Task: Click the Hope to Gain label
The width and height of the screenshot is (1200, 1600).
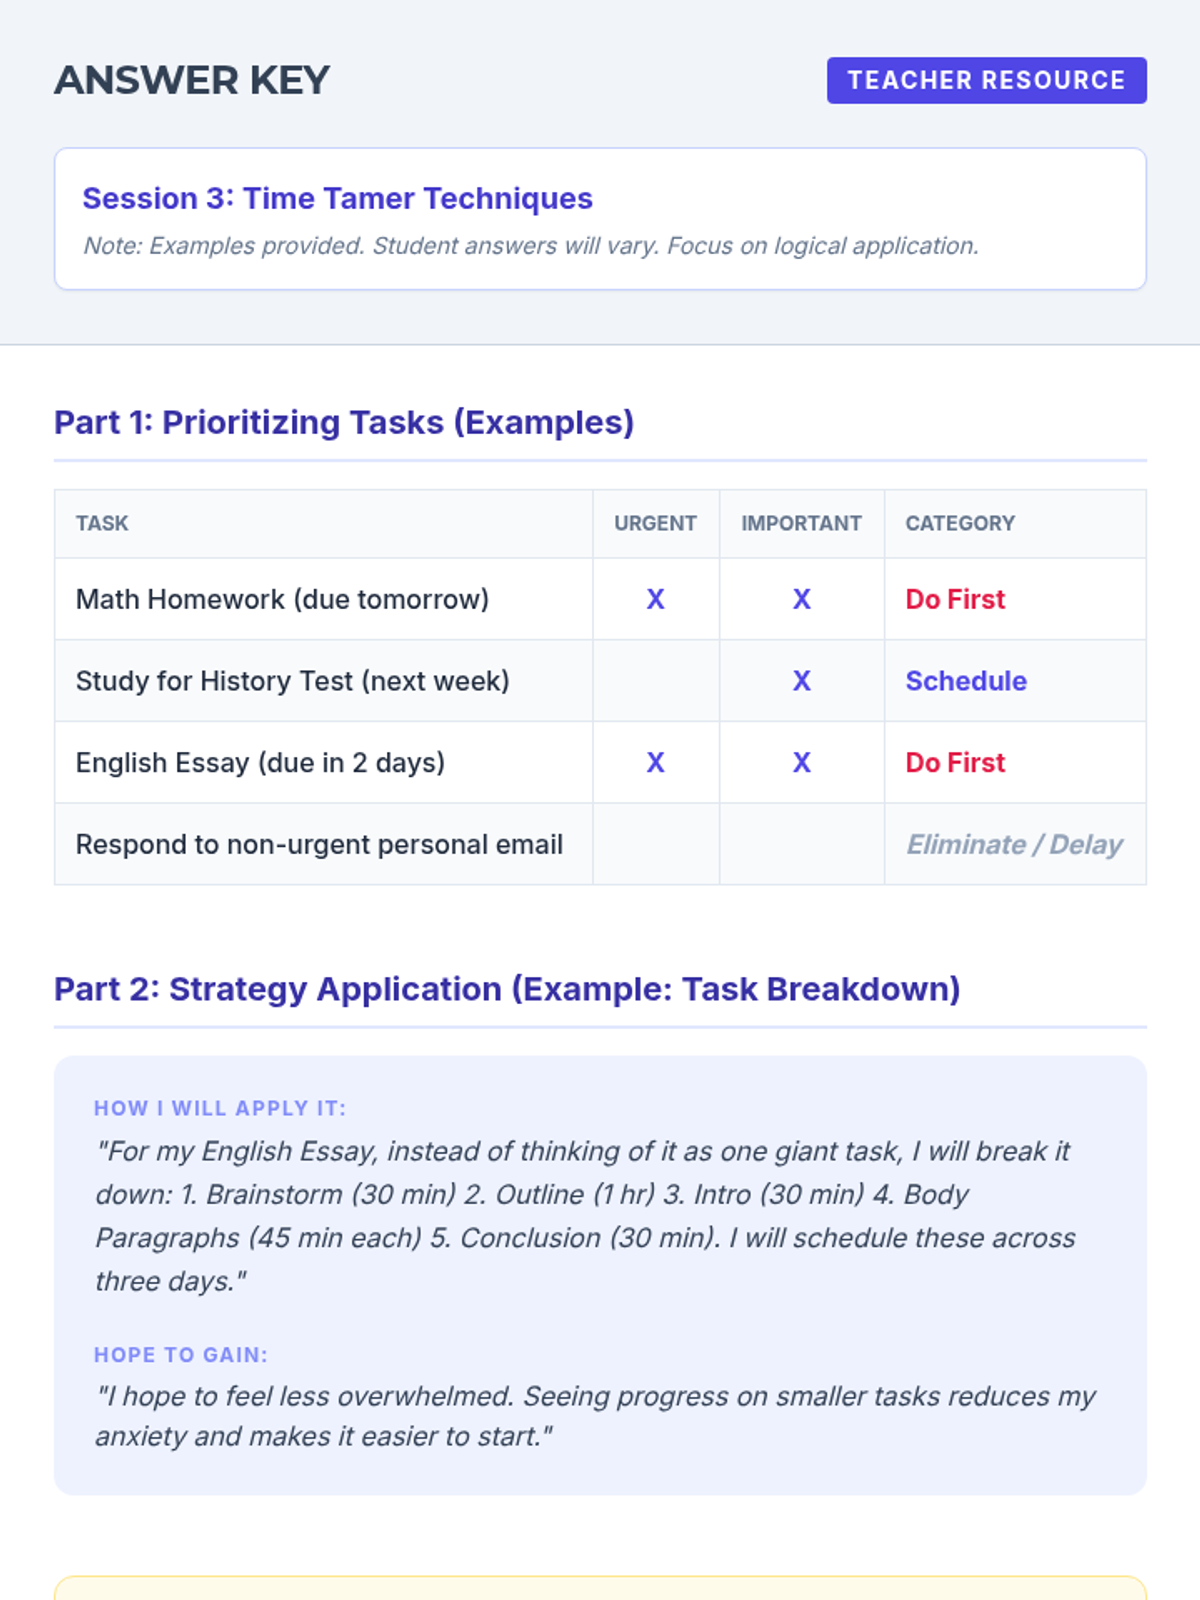Action: coord(181,1355)
